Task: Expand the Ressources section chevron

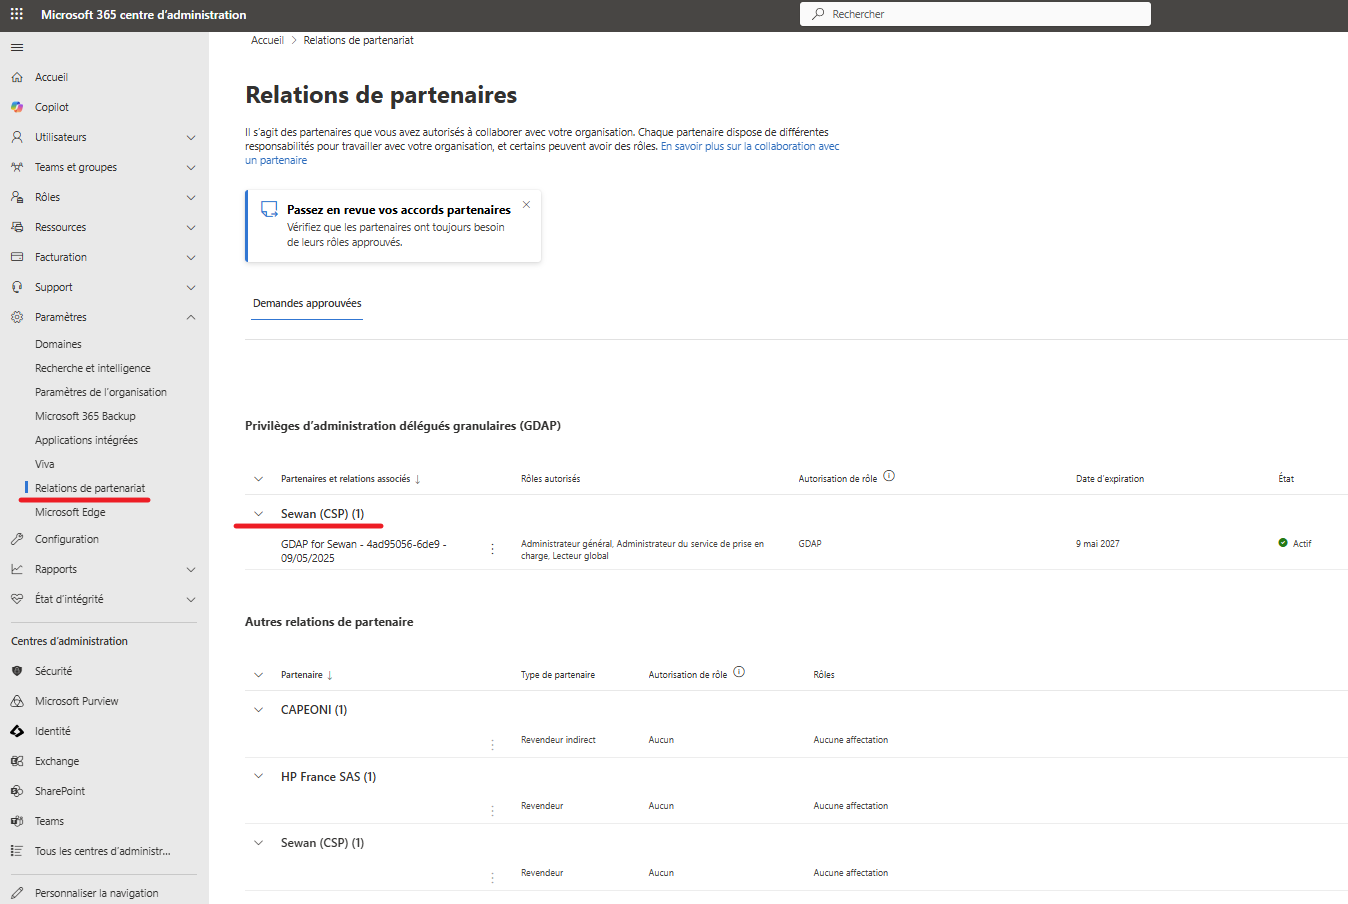Action: (191, 227)
